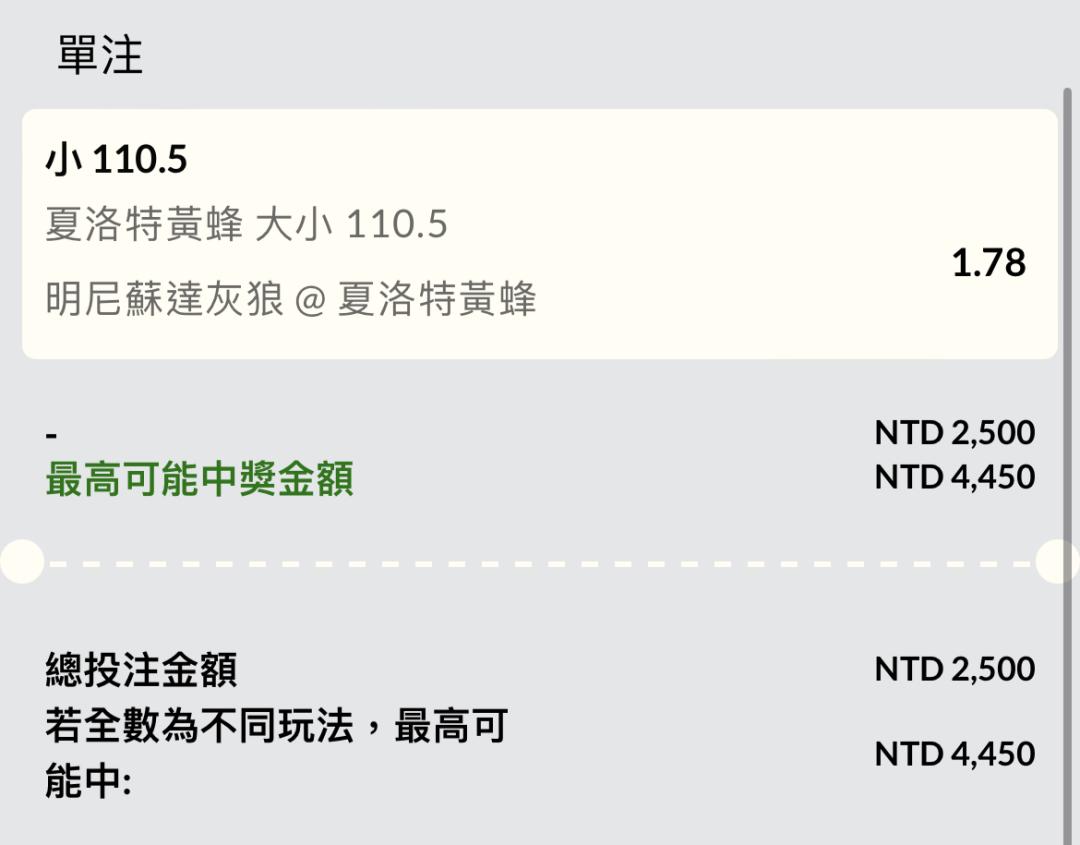Viewport: 1080px width, 845px height.
Task: Click the total NTD 2,500 amount
Action: (955, 669)
